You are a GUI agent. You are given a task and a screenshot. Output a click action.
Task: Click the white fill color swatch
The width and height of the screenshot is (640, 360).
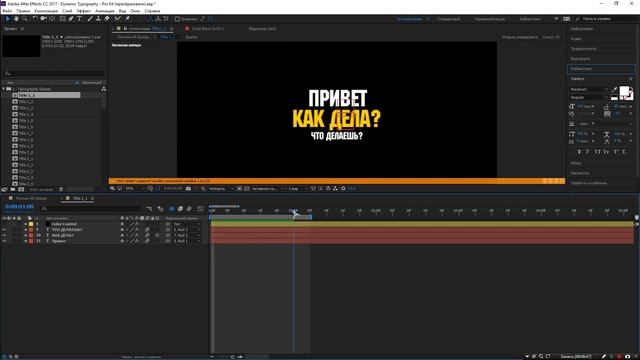pos(624,91)
